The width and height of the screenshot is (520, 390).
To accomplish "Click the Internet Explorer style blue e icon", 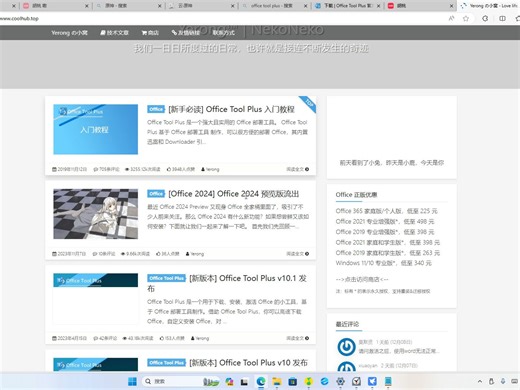I will coord(325,381).
